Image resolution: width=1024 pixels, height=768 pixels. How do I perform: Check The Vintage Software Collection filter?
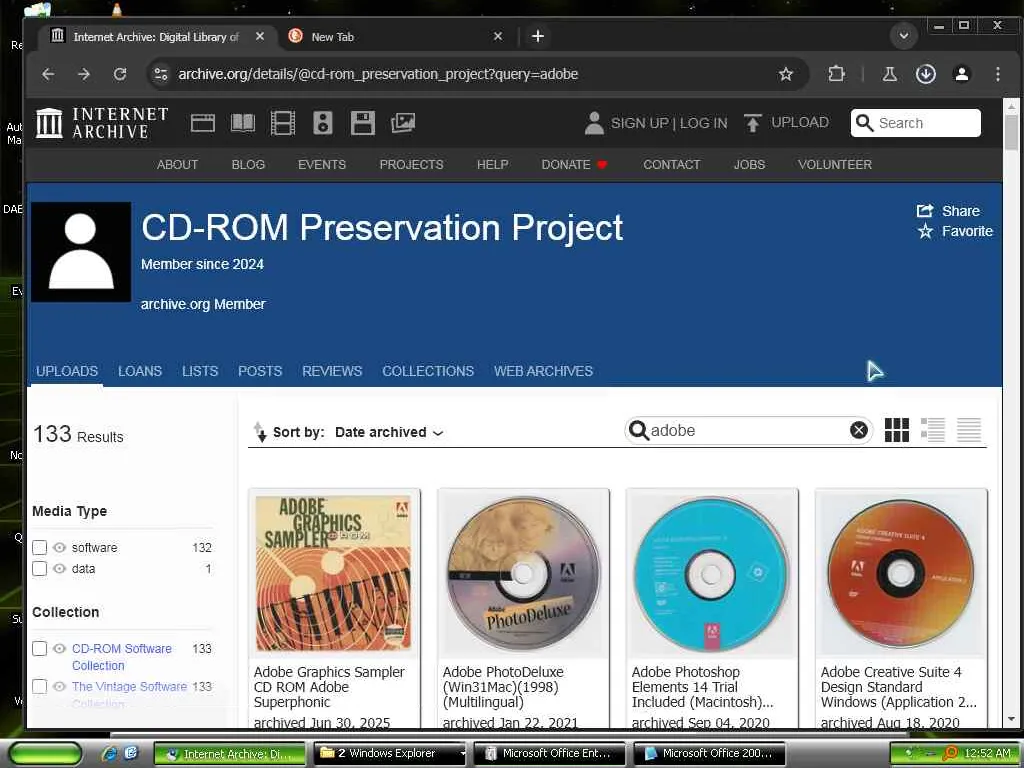[x=40, y=686]
